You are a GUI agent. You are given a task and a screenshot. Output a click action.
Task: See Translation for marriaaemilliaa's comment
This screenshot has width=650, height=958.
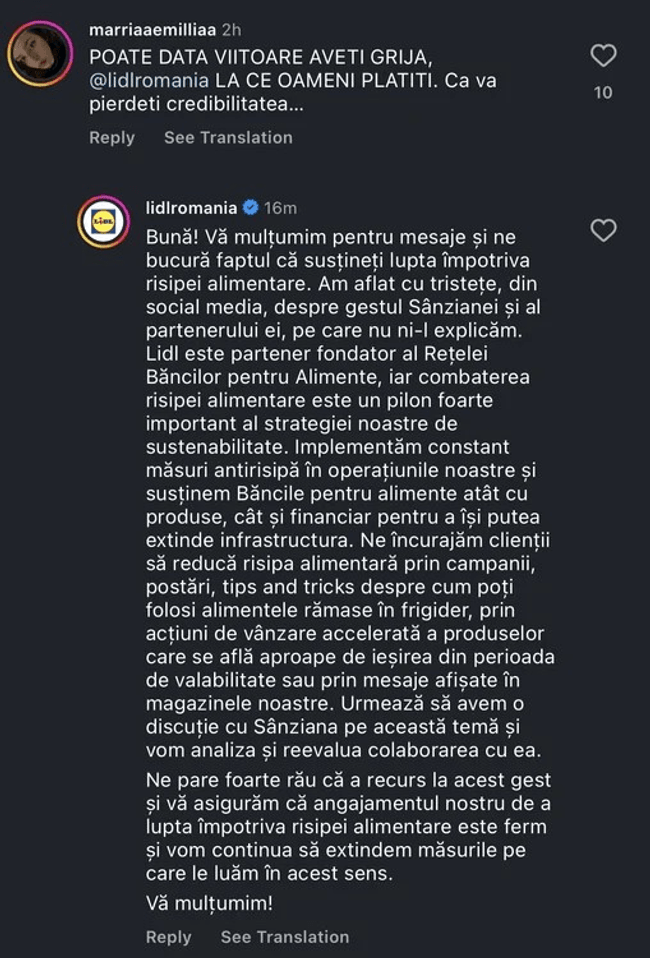pos(228,137)
